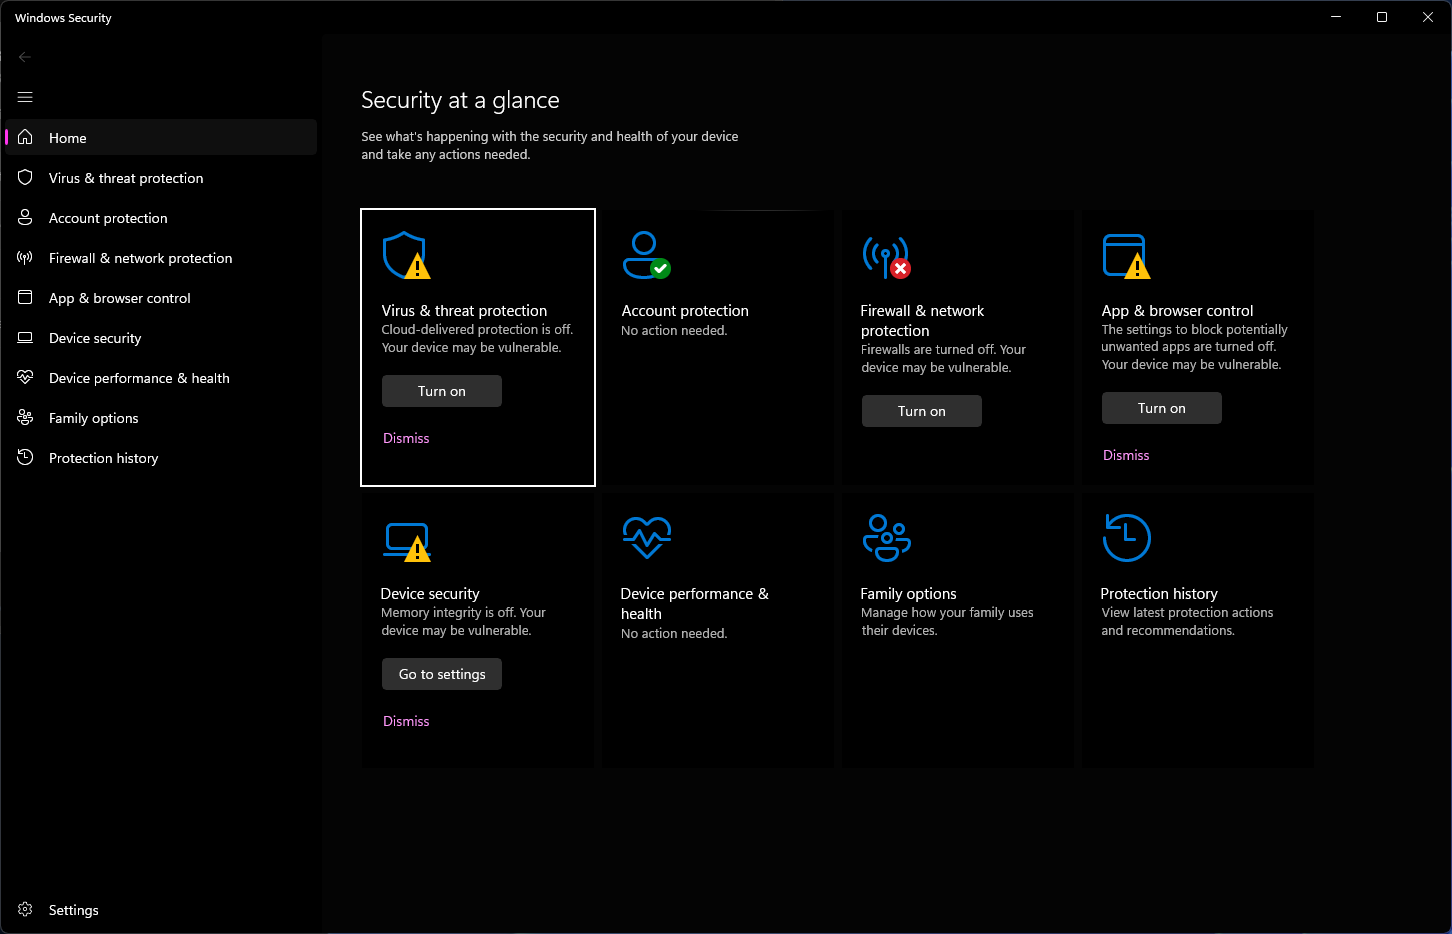Click the Device security laptop warning icon

407,541
